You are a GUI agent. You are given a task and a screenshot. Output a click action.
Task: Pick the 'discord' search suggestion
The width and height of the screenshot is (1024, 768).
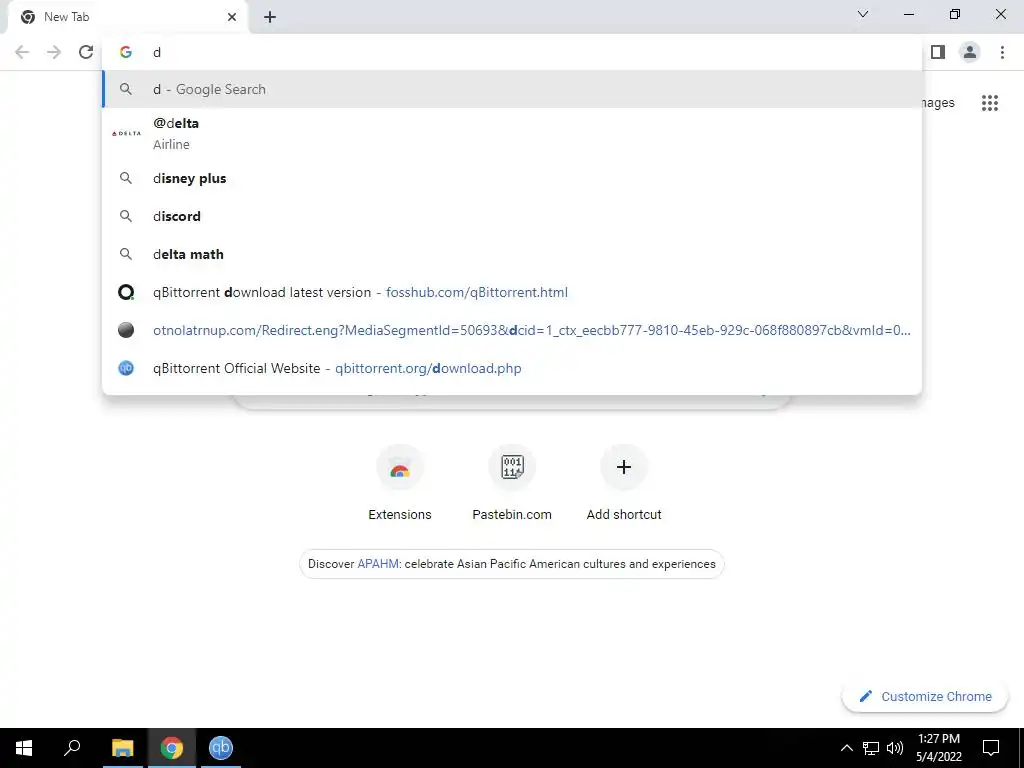tap(512, 216)
